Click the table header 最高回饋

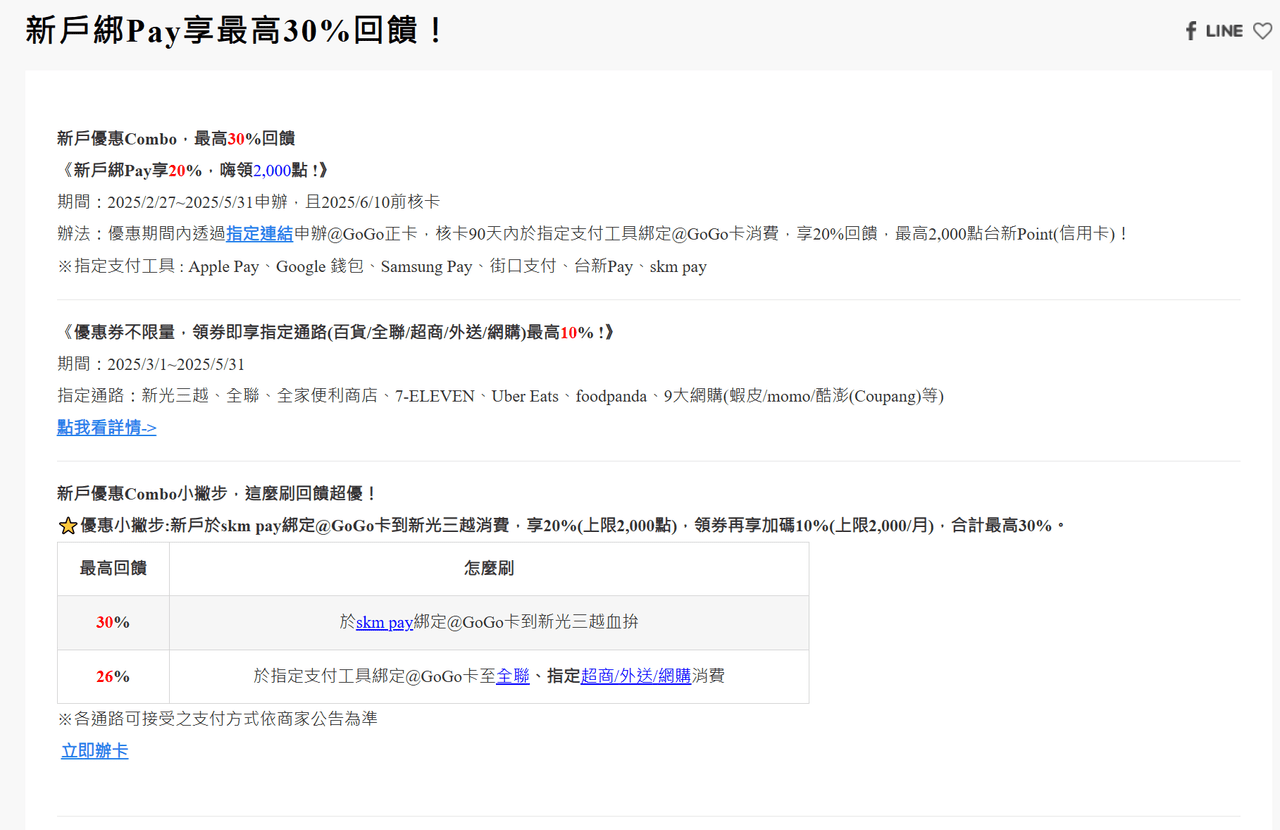coord(113,569)
